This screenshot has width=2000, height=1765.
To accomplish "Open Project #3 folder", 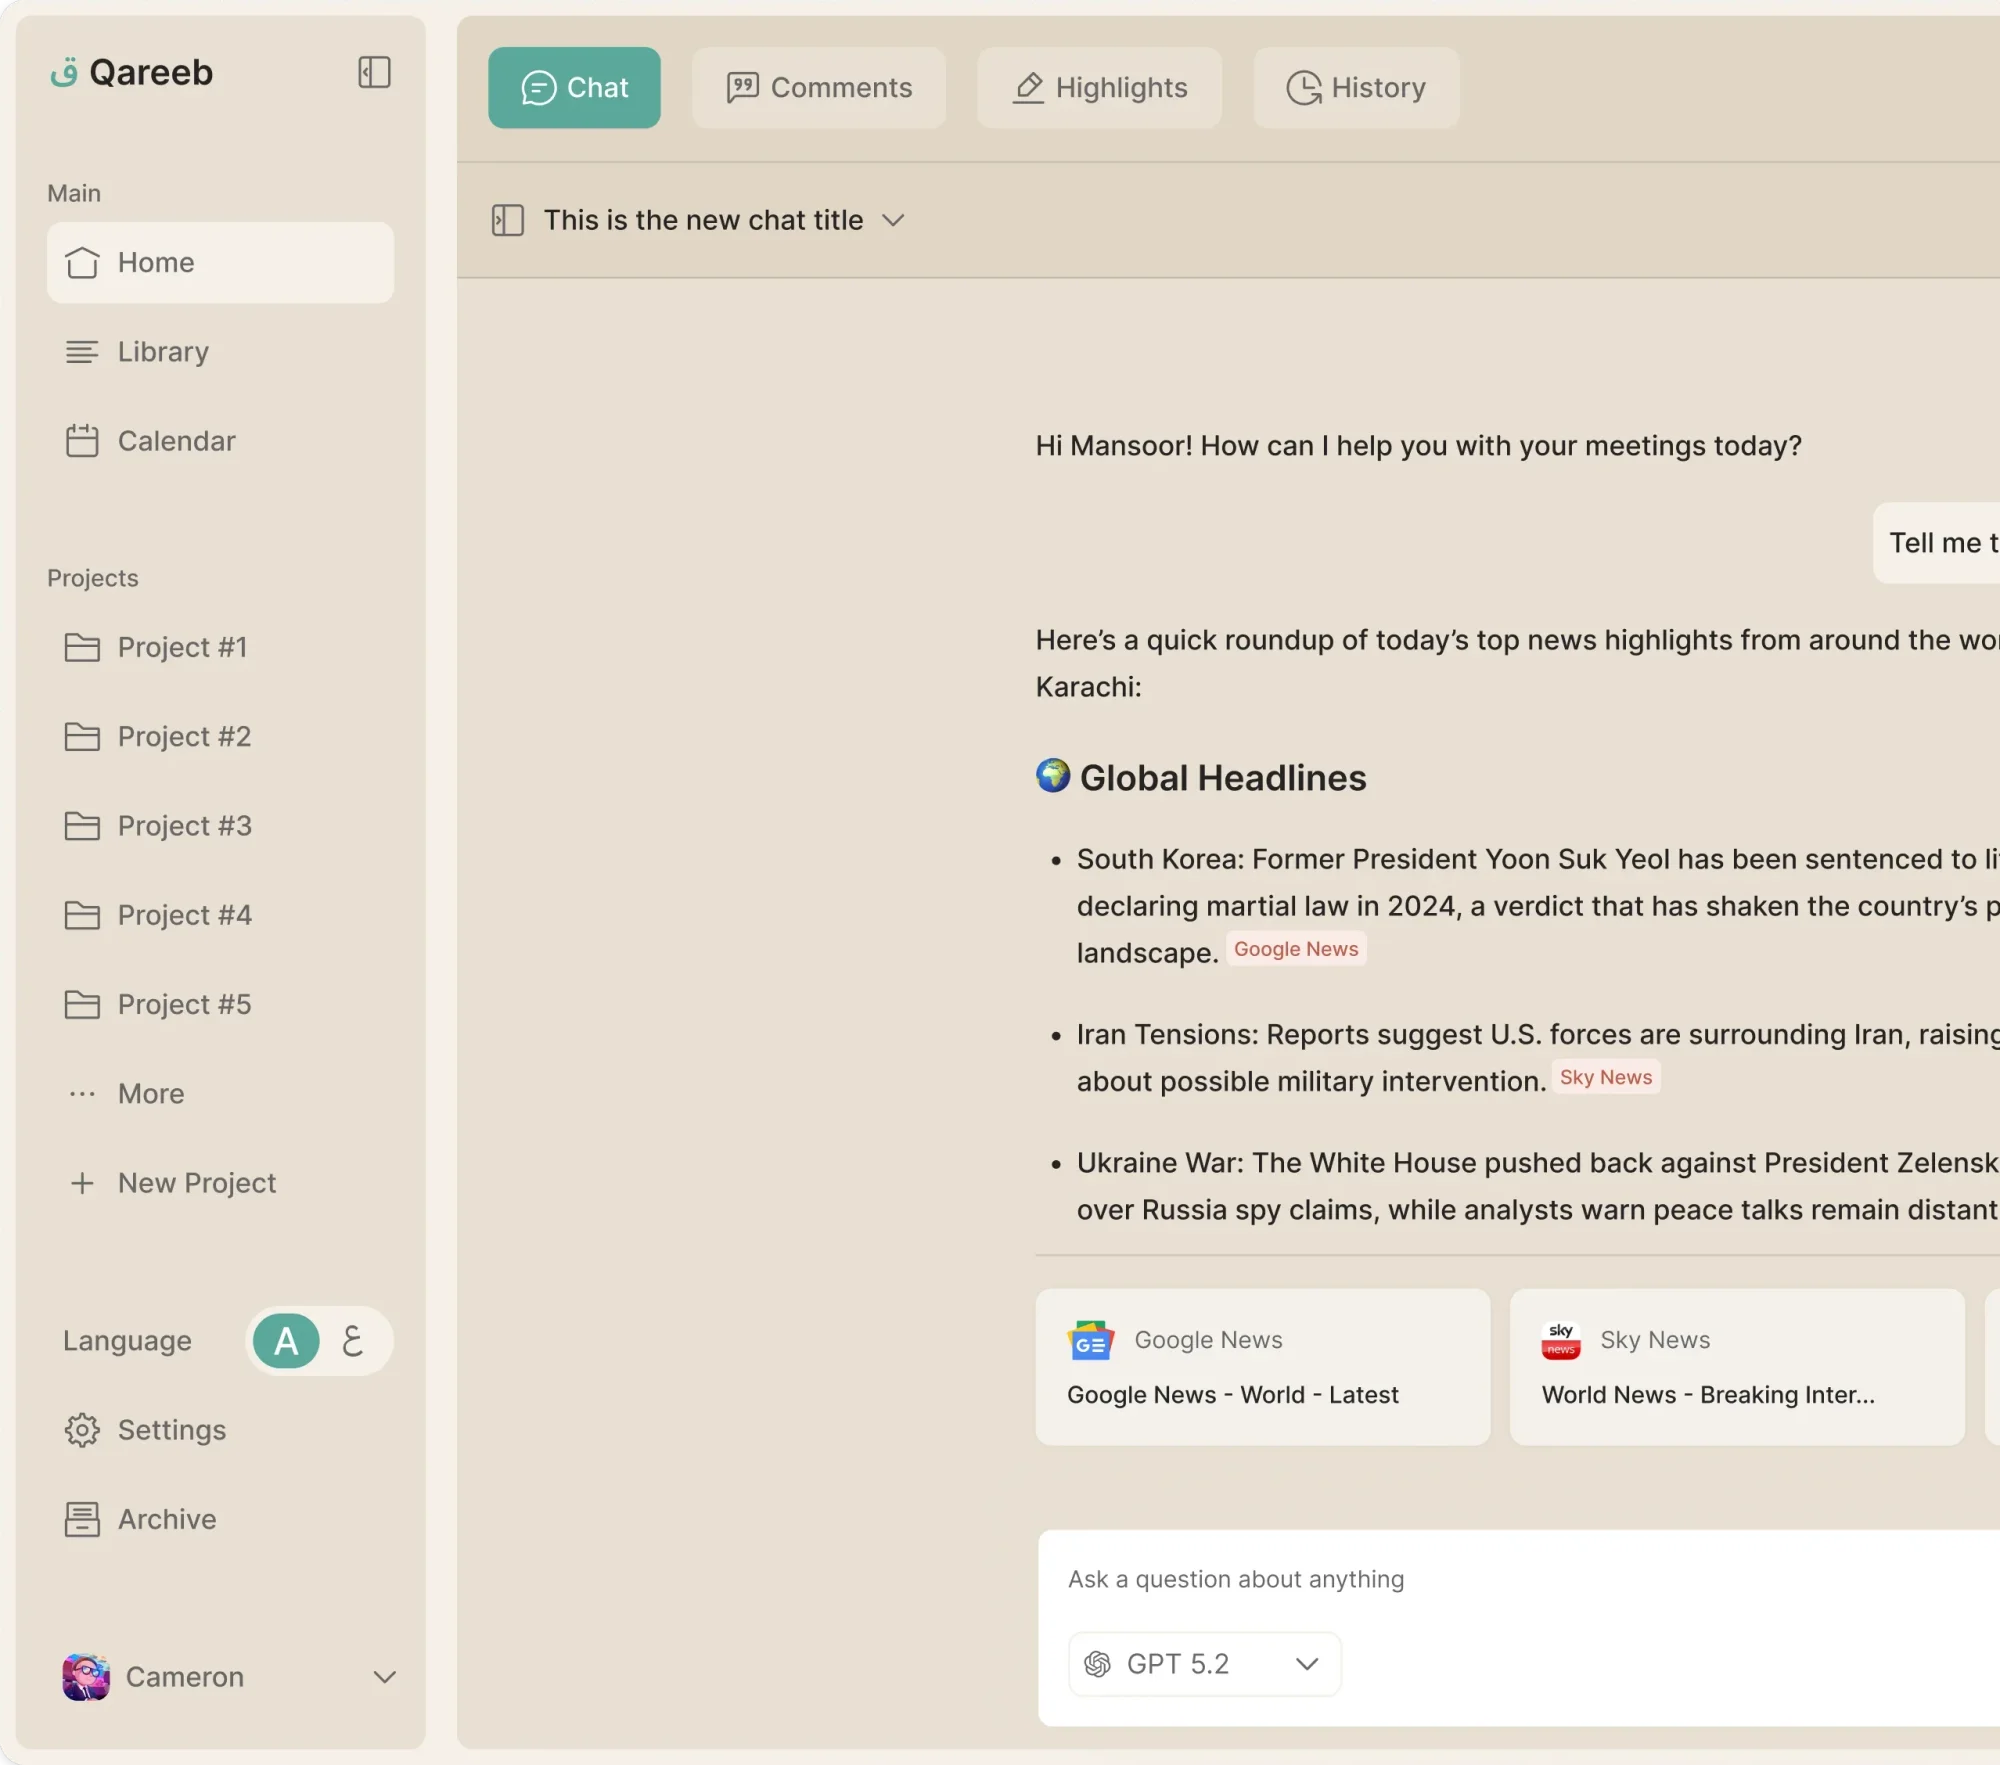I will (x=220, y=825).
